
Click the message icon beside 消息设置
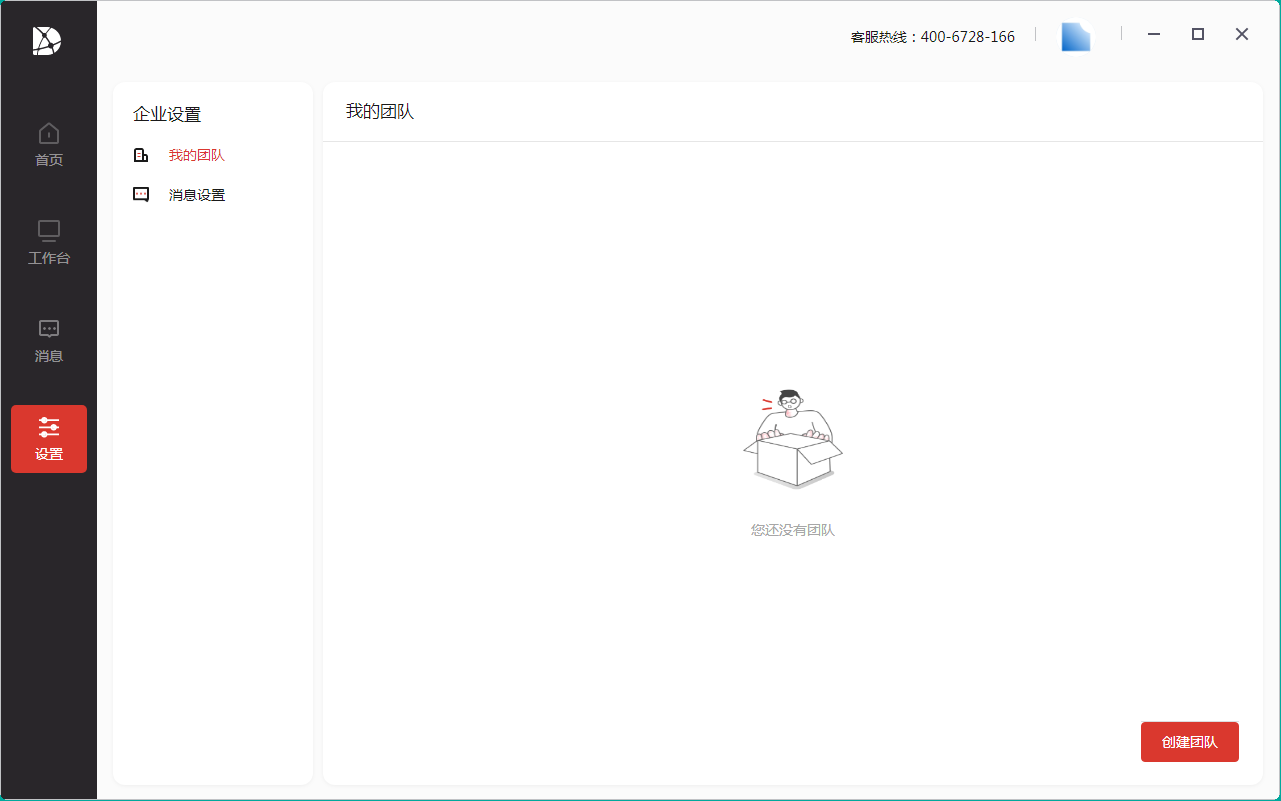pos(141,195)
